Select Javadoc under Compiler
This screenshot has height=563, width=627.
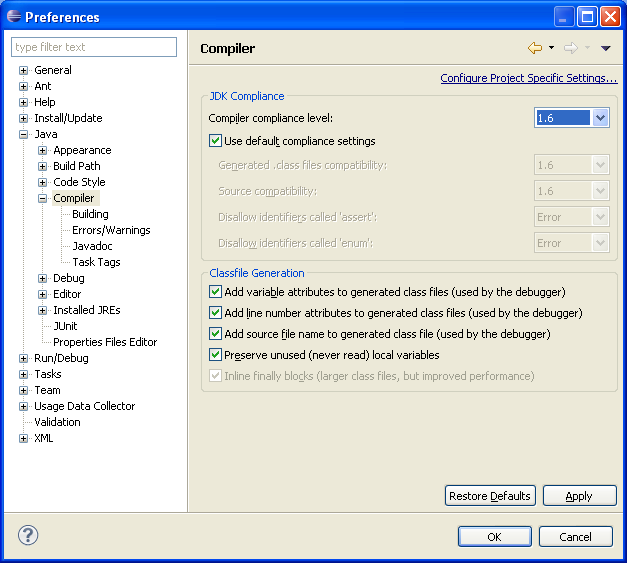tap(92, 246)
